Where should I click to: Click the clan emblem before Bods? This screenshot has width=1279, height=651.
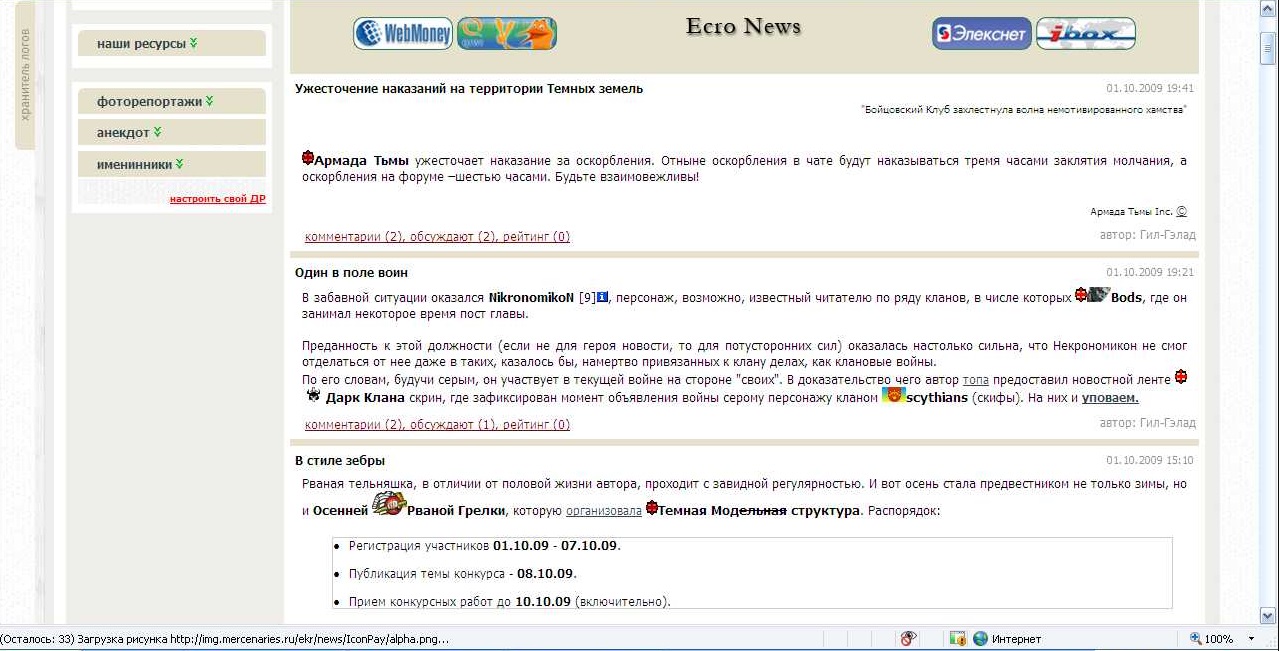point(1099,295)
